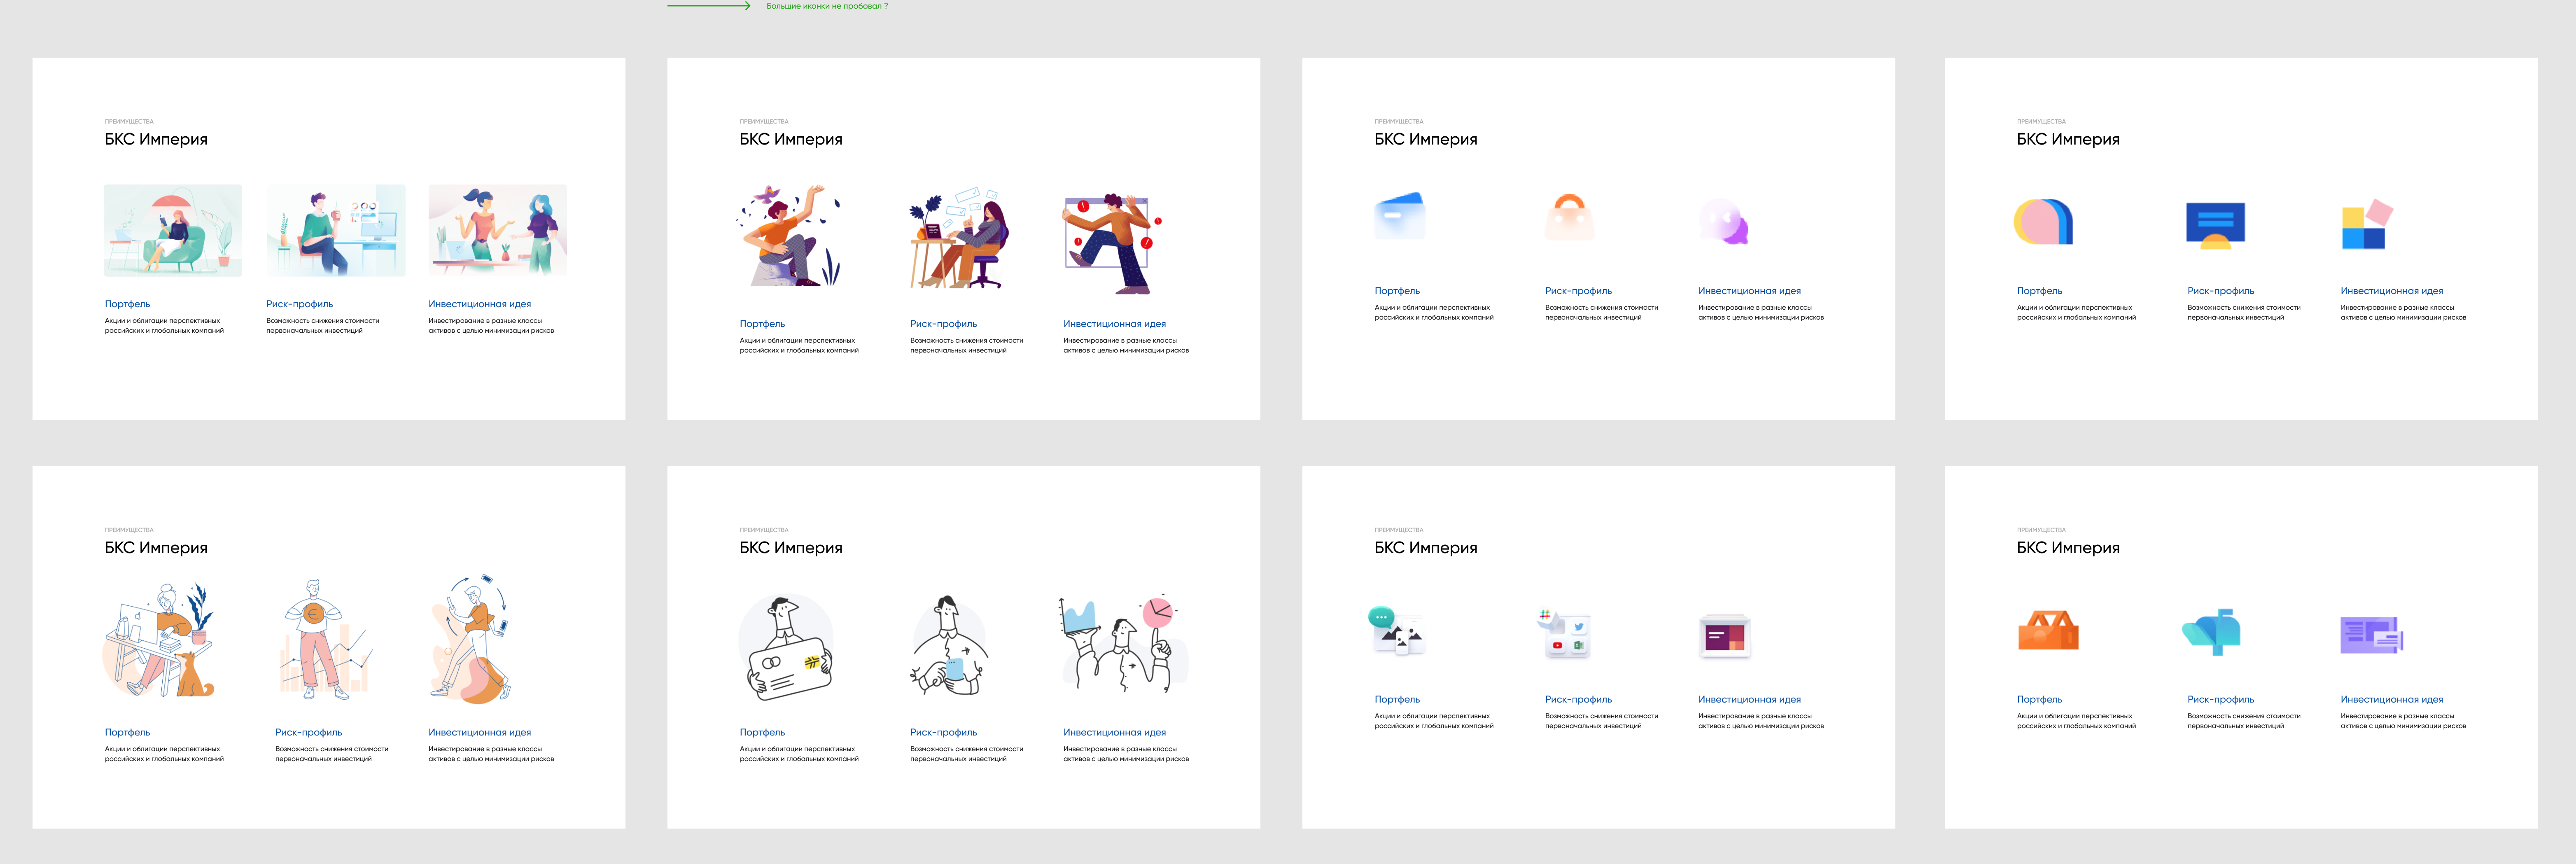Viewport: 2576px width, 864px height.
Task: Click illustration of woman in green armchair
Action: [x=173, y=230]
